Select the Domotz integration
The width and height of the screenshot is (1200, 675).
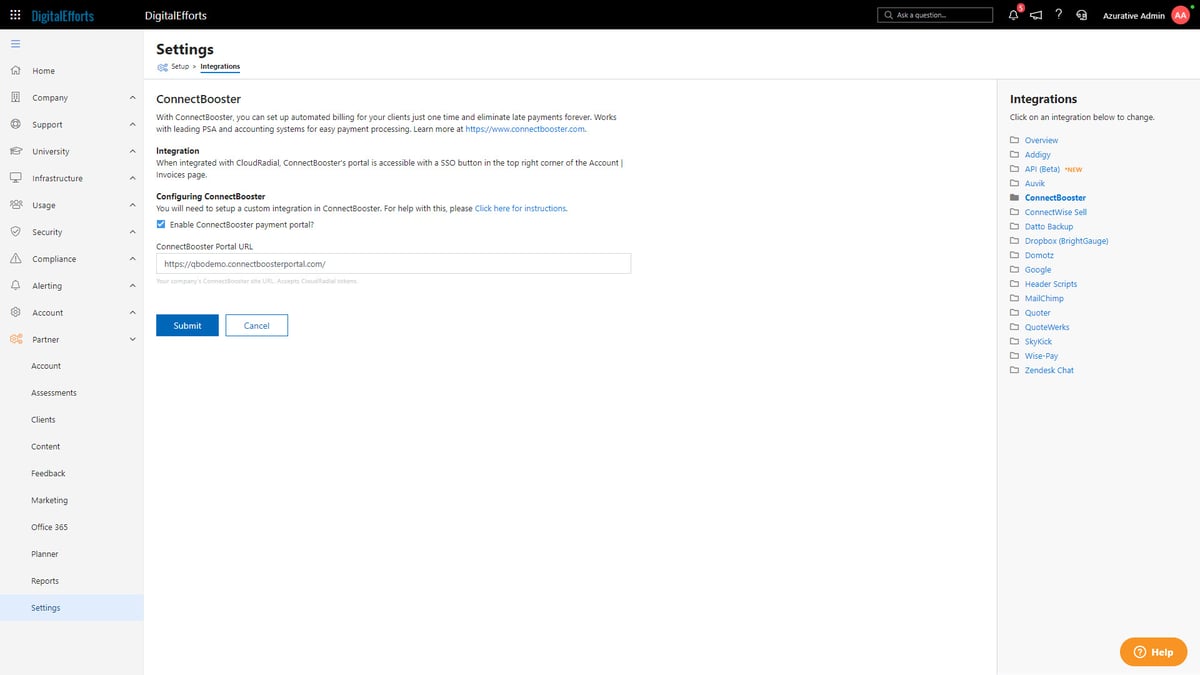pos(1040,256)
